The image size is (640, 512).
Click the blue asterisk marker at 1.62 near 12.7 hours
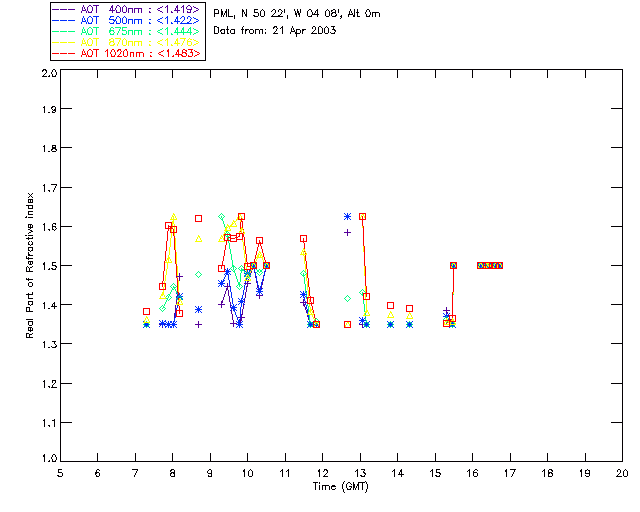pos(347,216)
